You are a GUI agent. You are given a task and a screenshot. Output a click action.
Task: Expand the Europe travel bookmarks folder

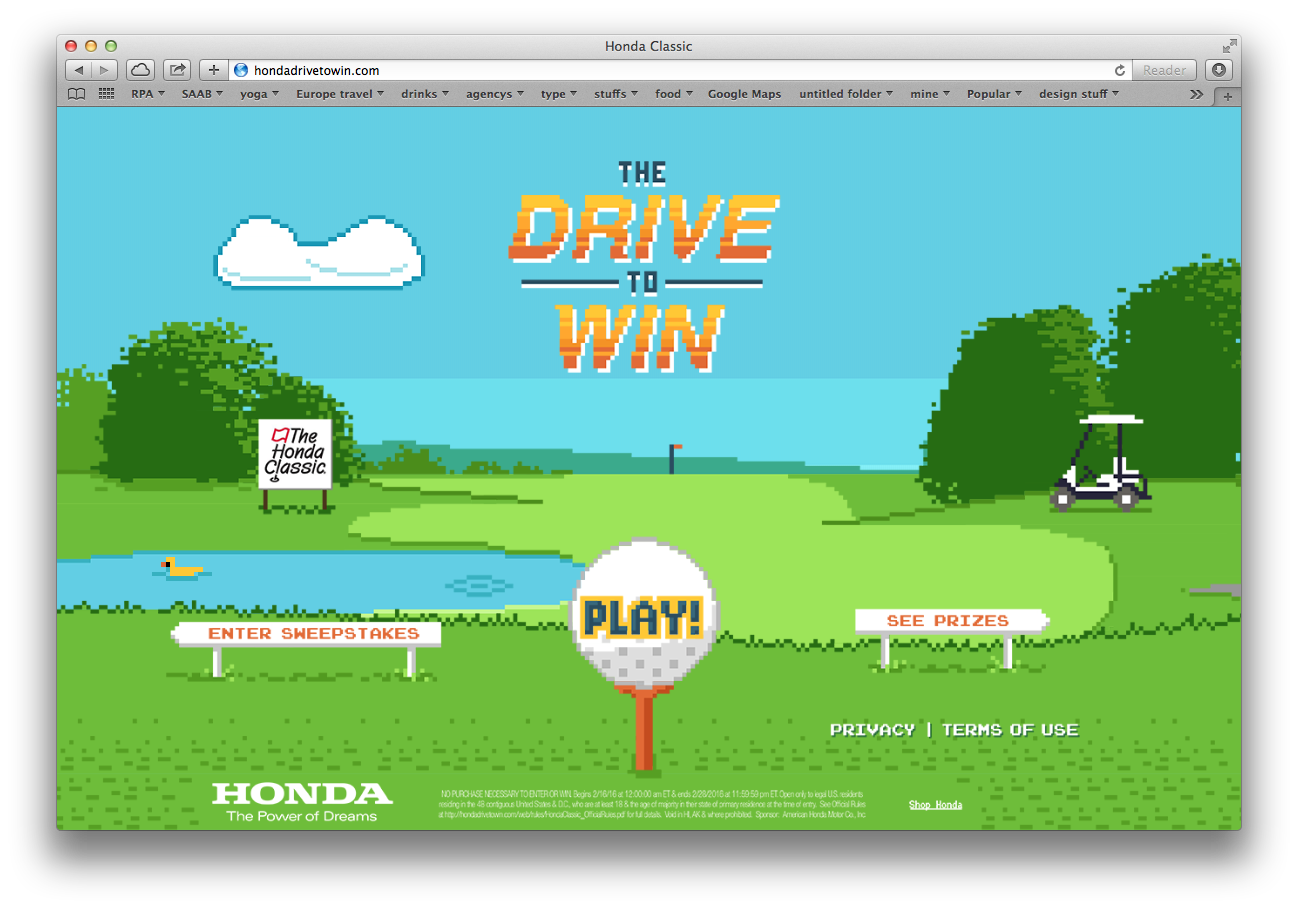coord(341,94)
